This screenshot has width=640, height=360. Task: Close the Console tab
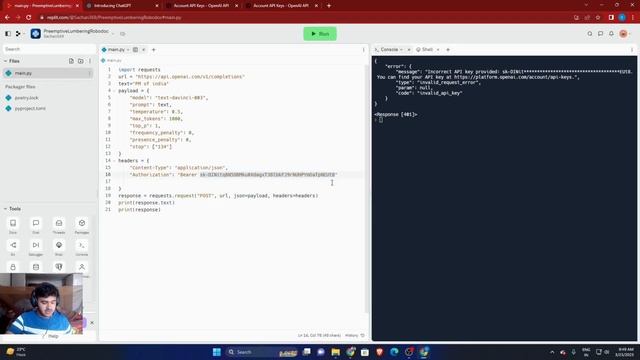pos(409,49)
